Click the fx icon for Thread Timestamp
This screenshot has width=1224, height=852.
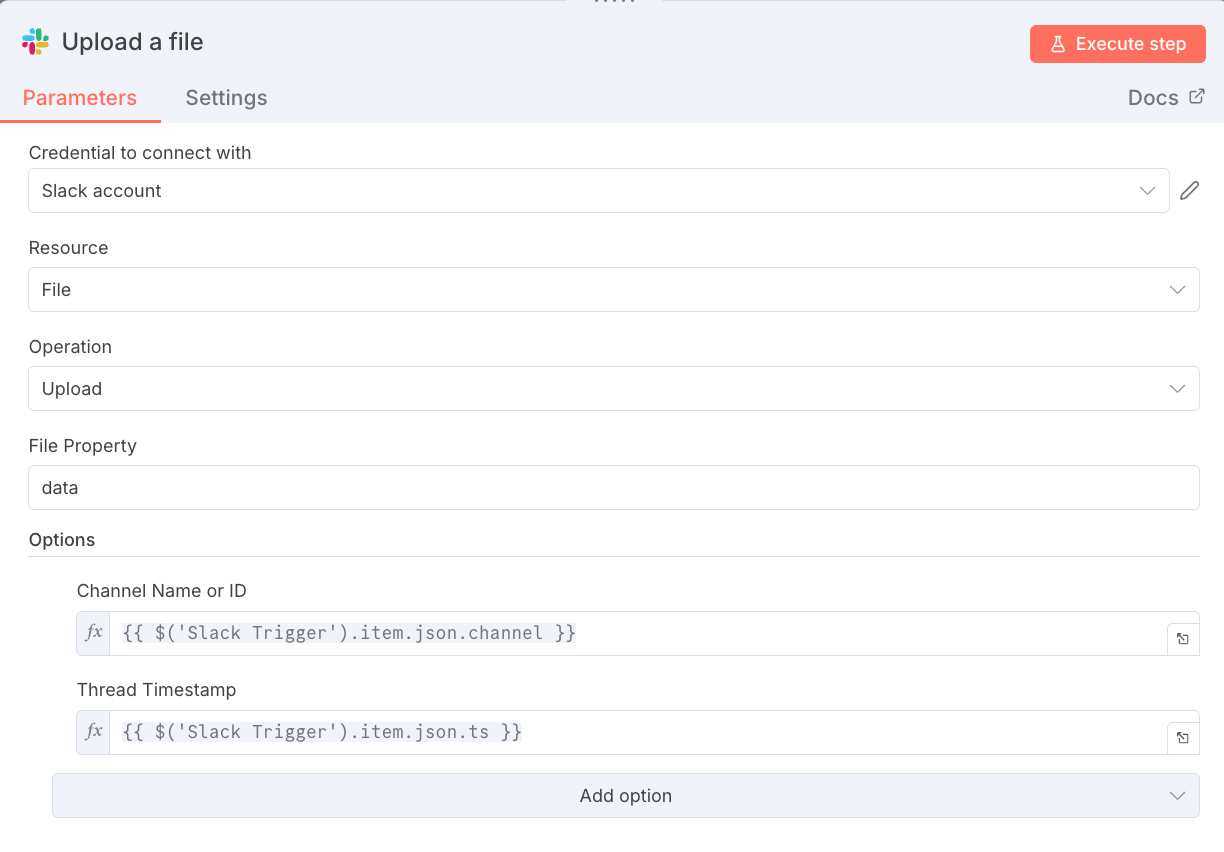click(94, 732)
